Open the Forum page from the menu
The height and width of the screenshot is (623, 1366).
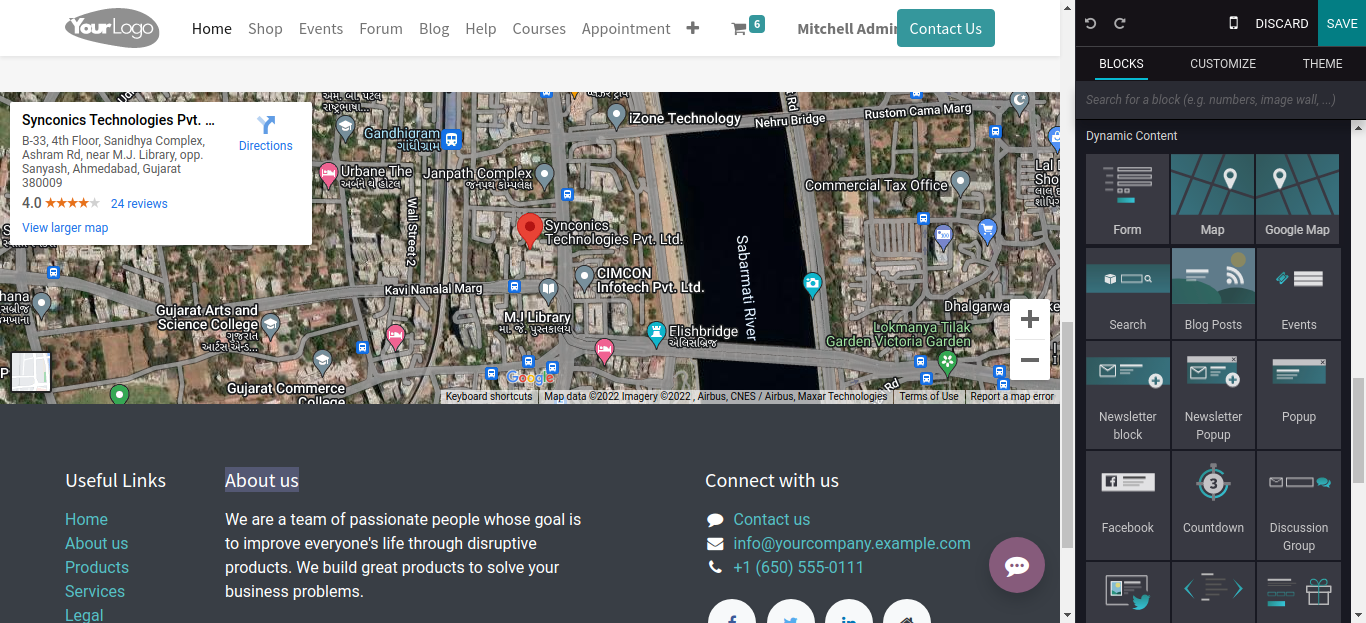click(x=381, y=29)
